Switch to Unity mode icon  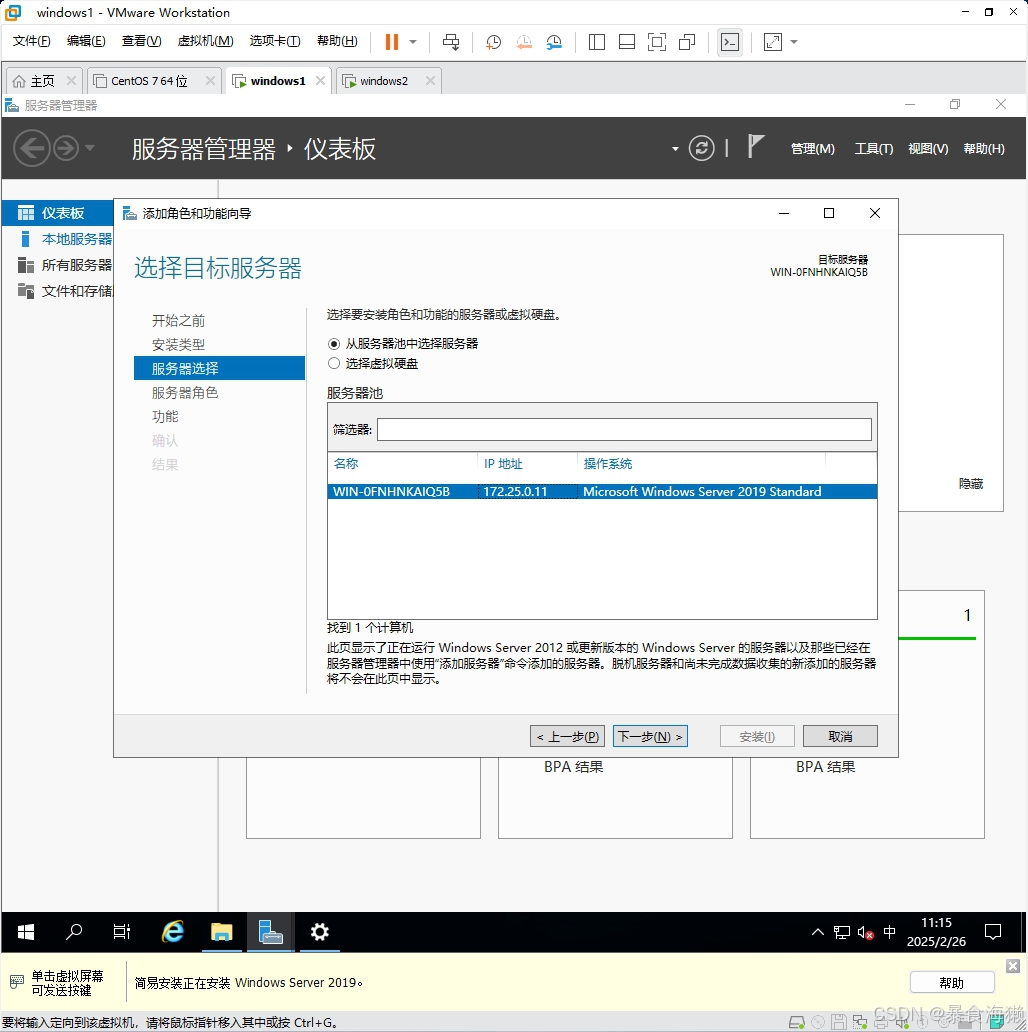coord(687,41)
